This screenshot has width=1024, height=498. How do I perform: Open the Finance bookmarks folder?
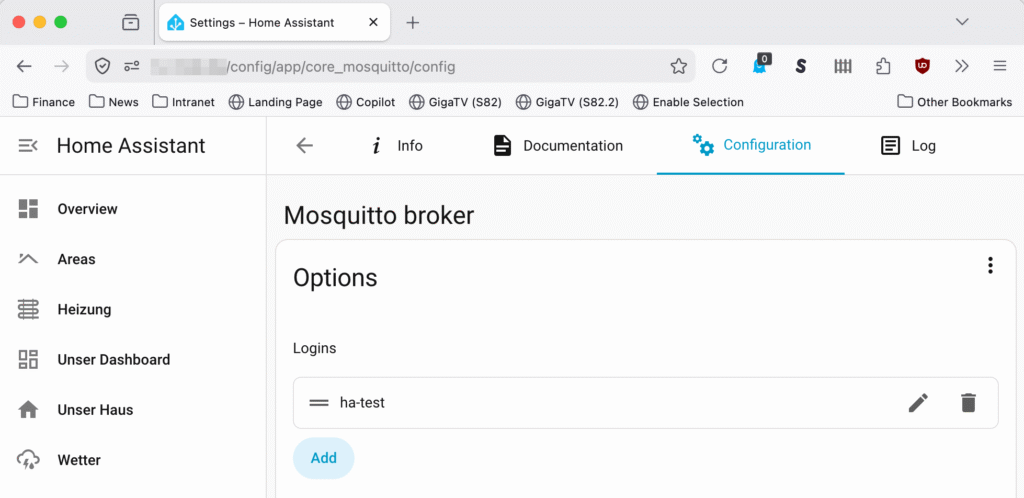pyautogui.click(x=44, y=102)
